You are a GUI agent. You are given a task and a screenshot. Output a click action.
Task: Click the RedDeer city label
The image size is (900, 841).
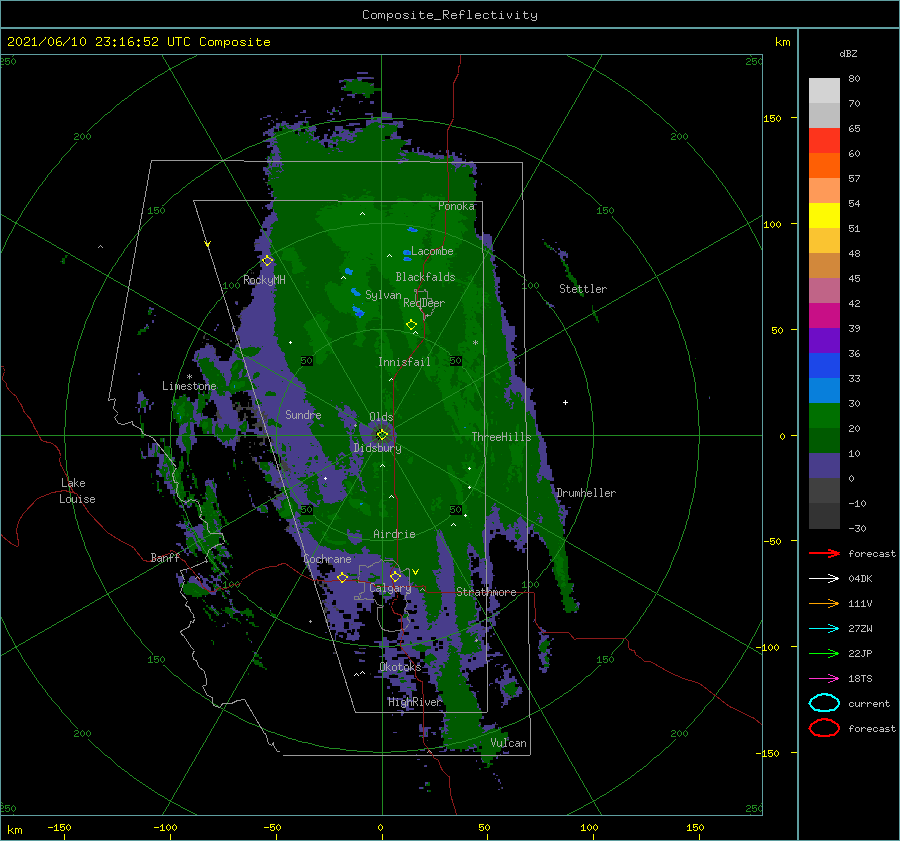point(424,303)
